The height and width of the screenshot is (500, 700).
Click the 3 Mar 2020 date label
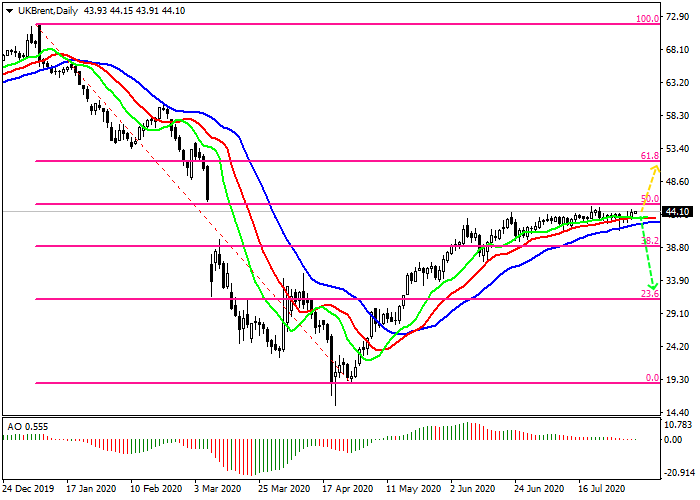217,489
